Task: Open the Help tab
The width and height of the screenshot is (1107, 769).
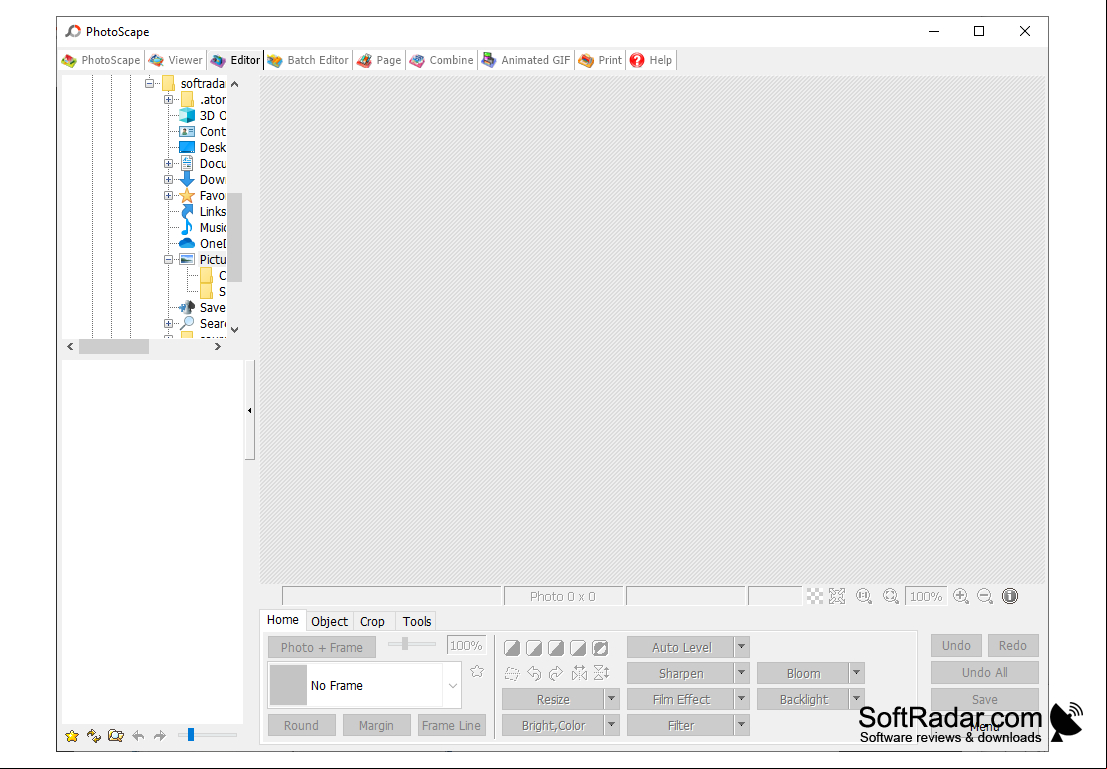Action: [x=651, y=60]
